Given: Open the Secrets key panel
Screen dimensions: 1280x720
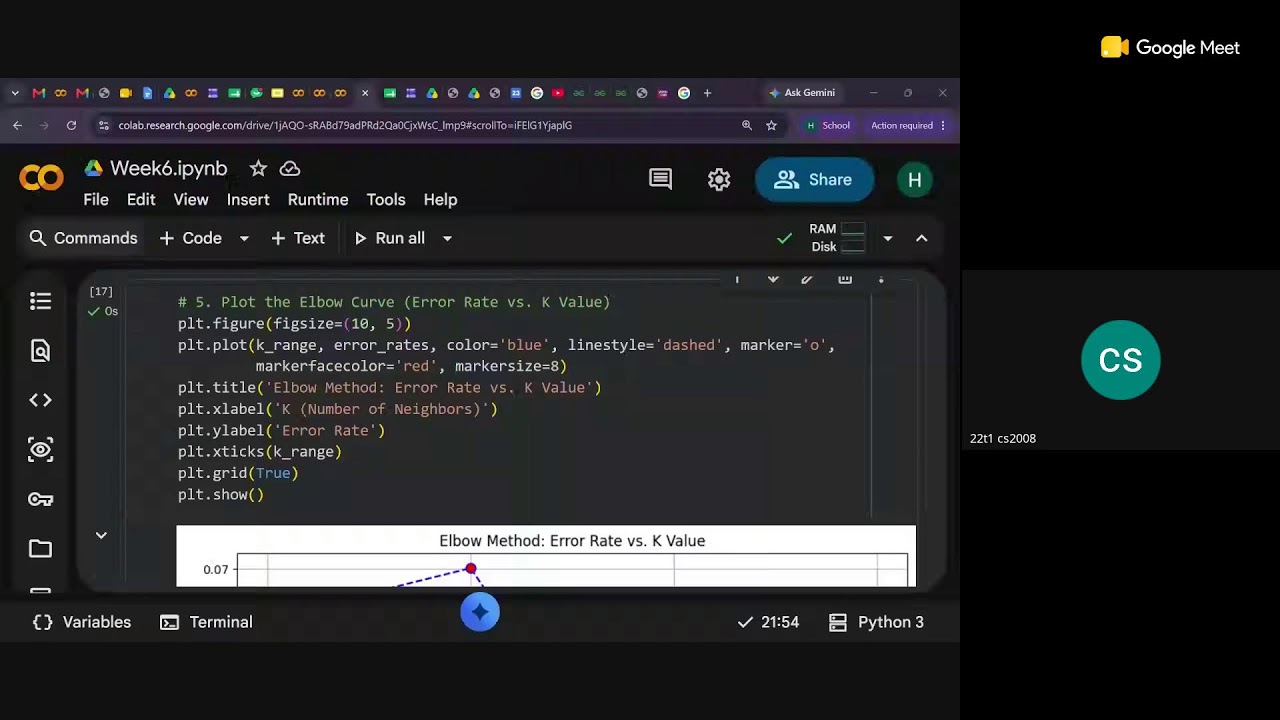Looking at the screenshot, I should pyautogui.click(x=40, y=499).
